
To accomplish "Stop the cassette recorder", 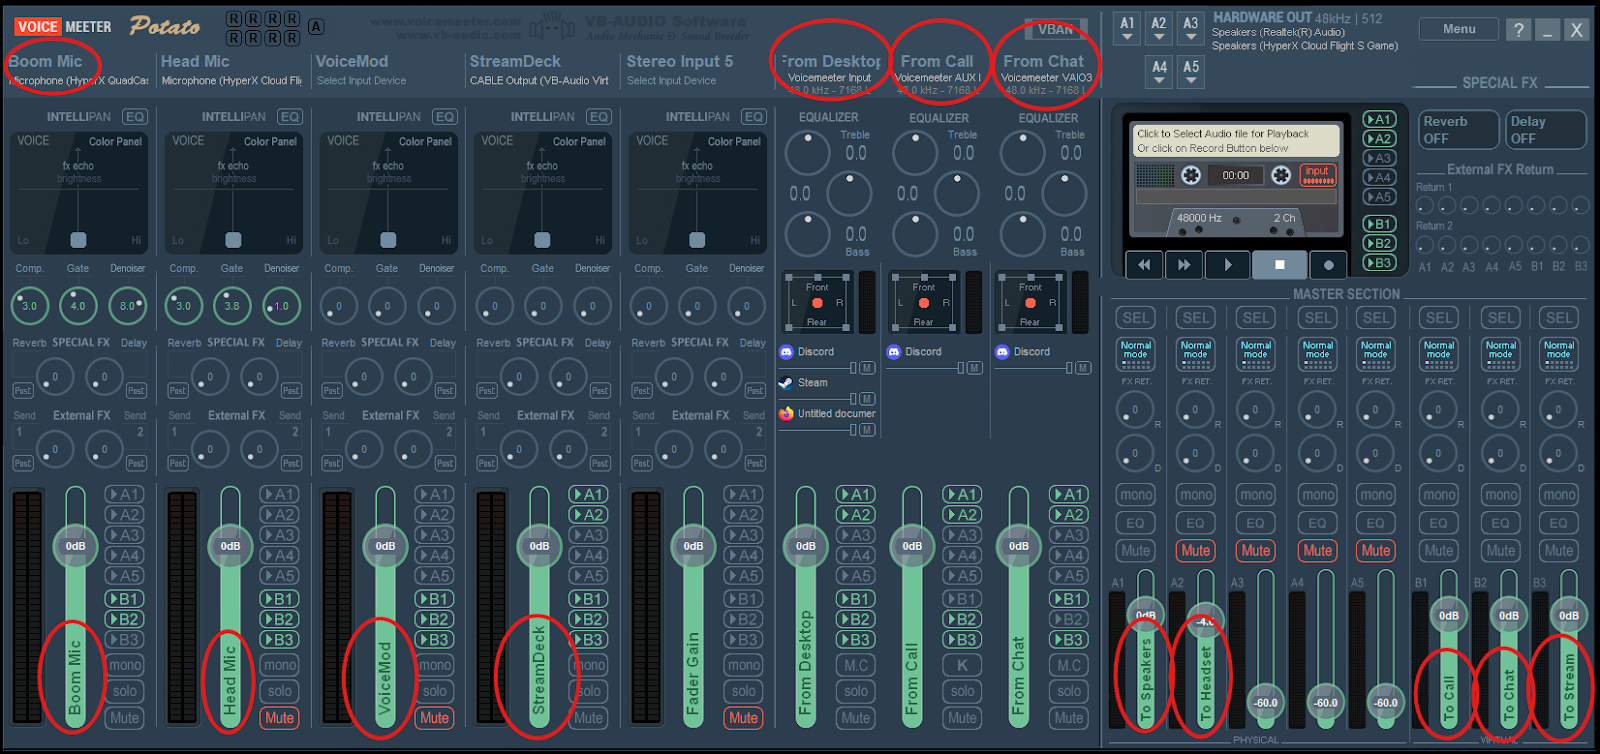I will click(x=1279, y=265).
